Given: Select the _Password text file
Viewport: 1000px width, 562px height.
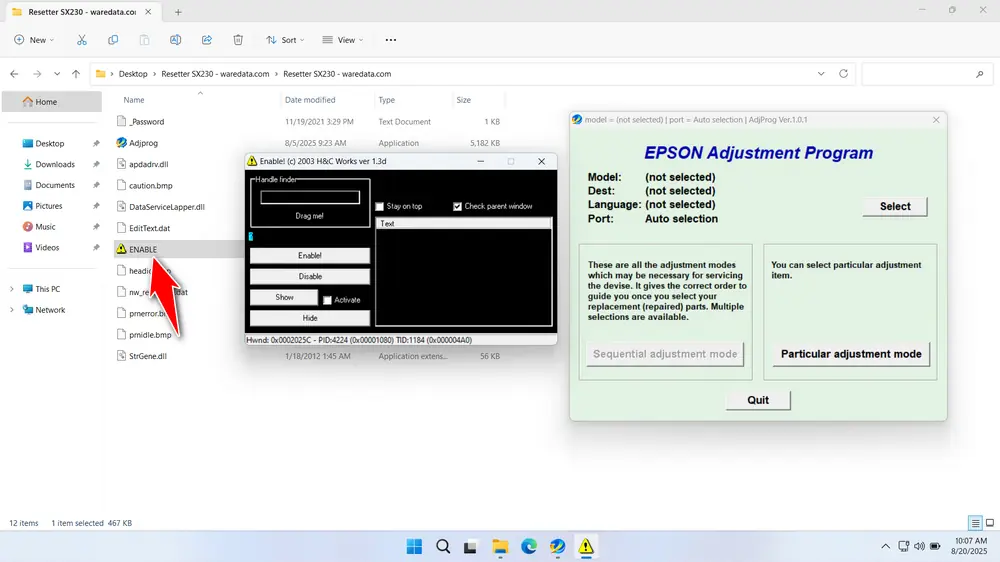Looking at the screenshot, I should point(146,121).
